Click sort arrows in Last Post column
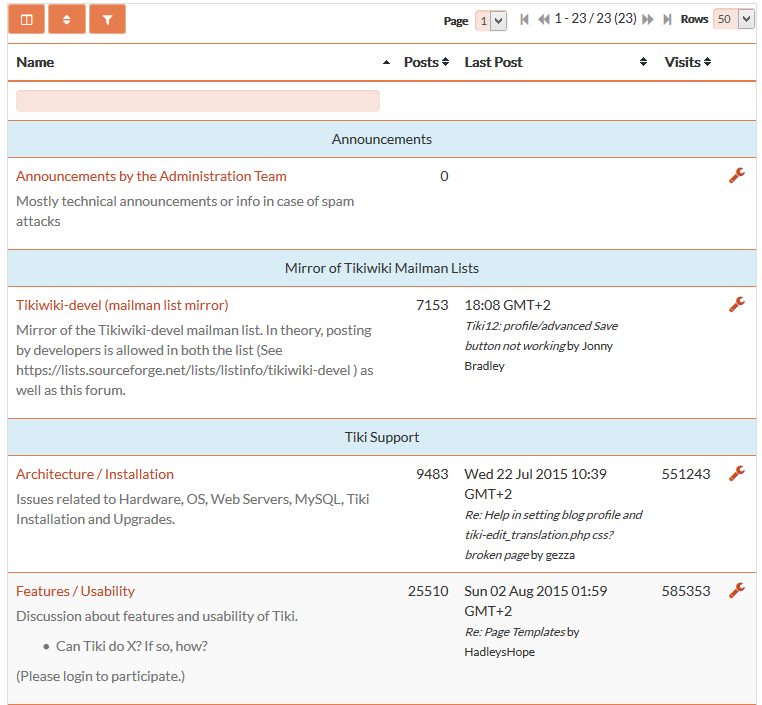 (643, 62)
